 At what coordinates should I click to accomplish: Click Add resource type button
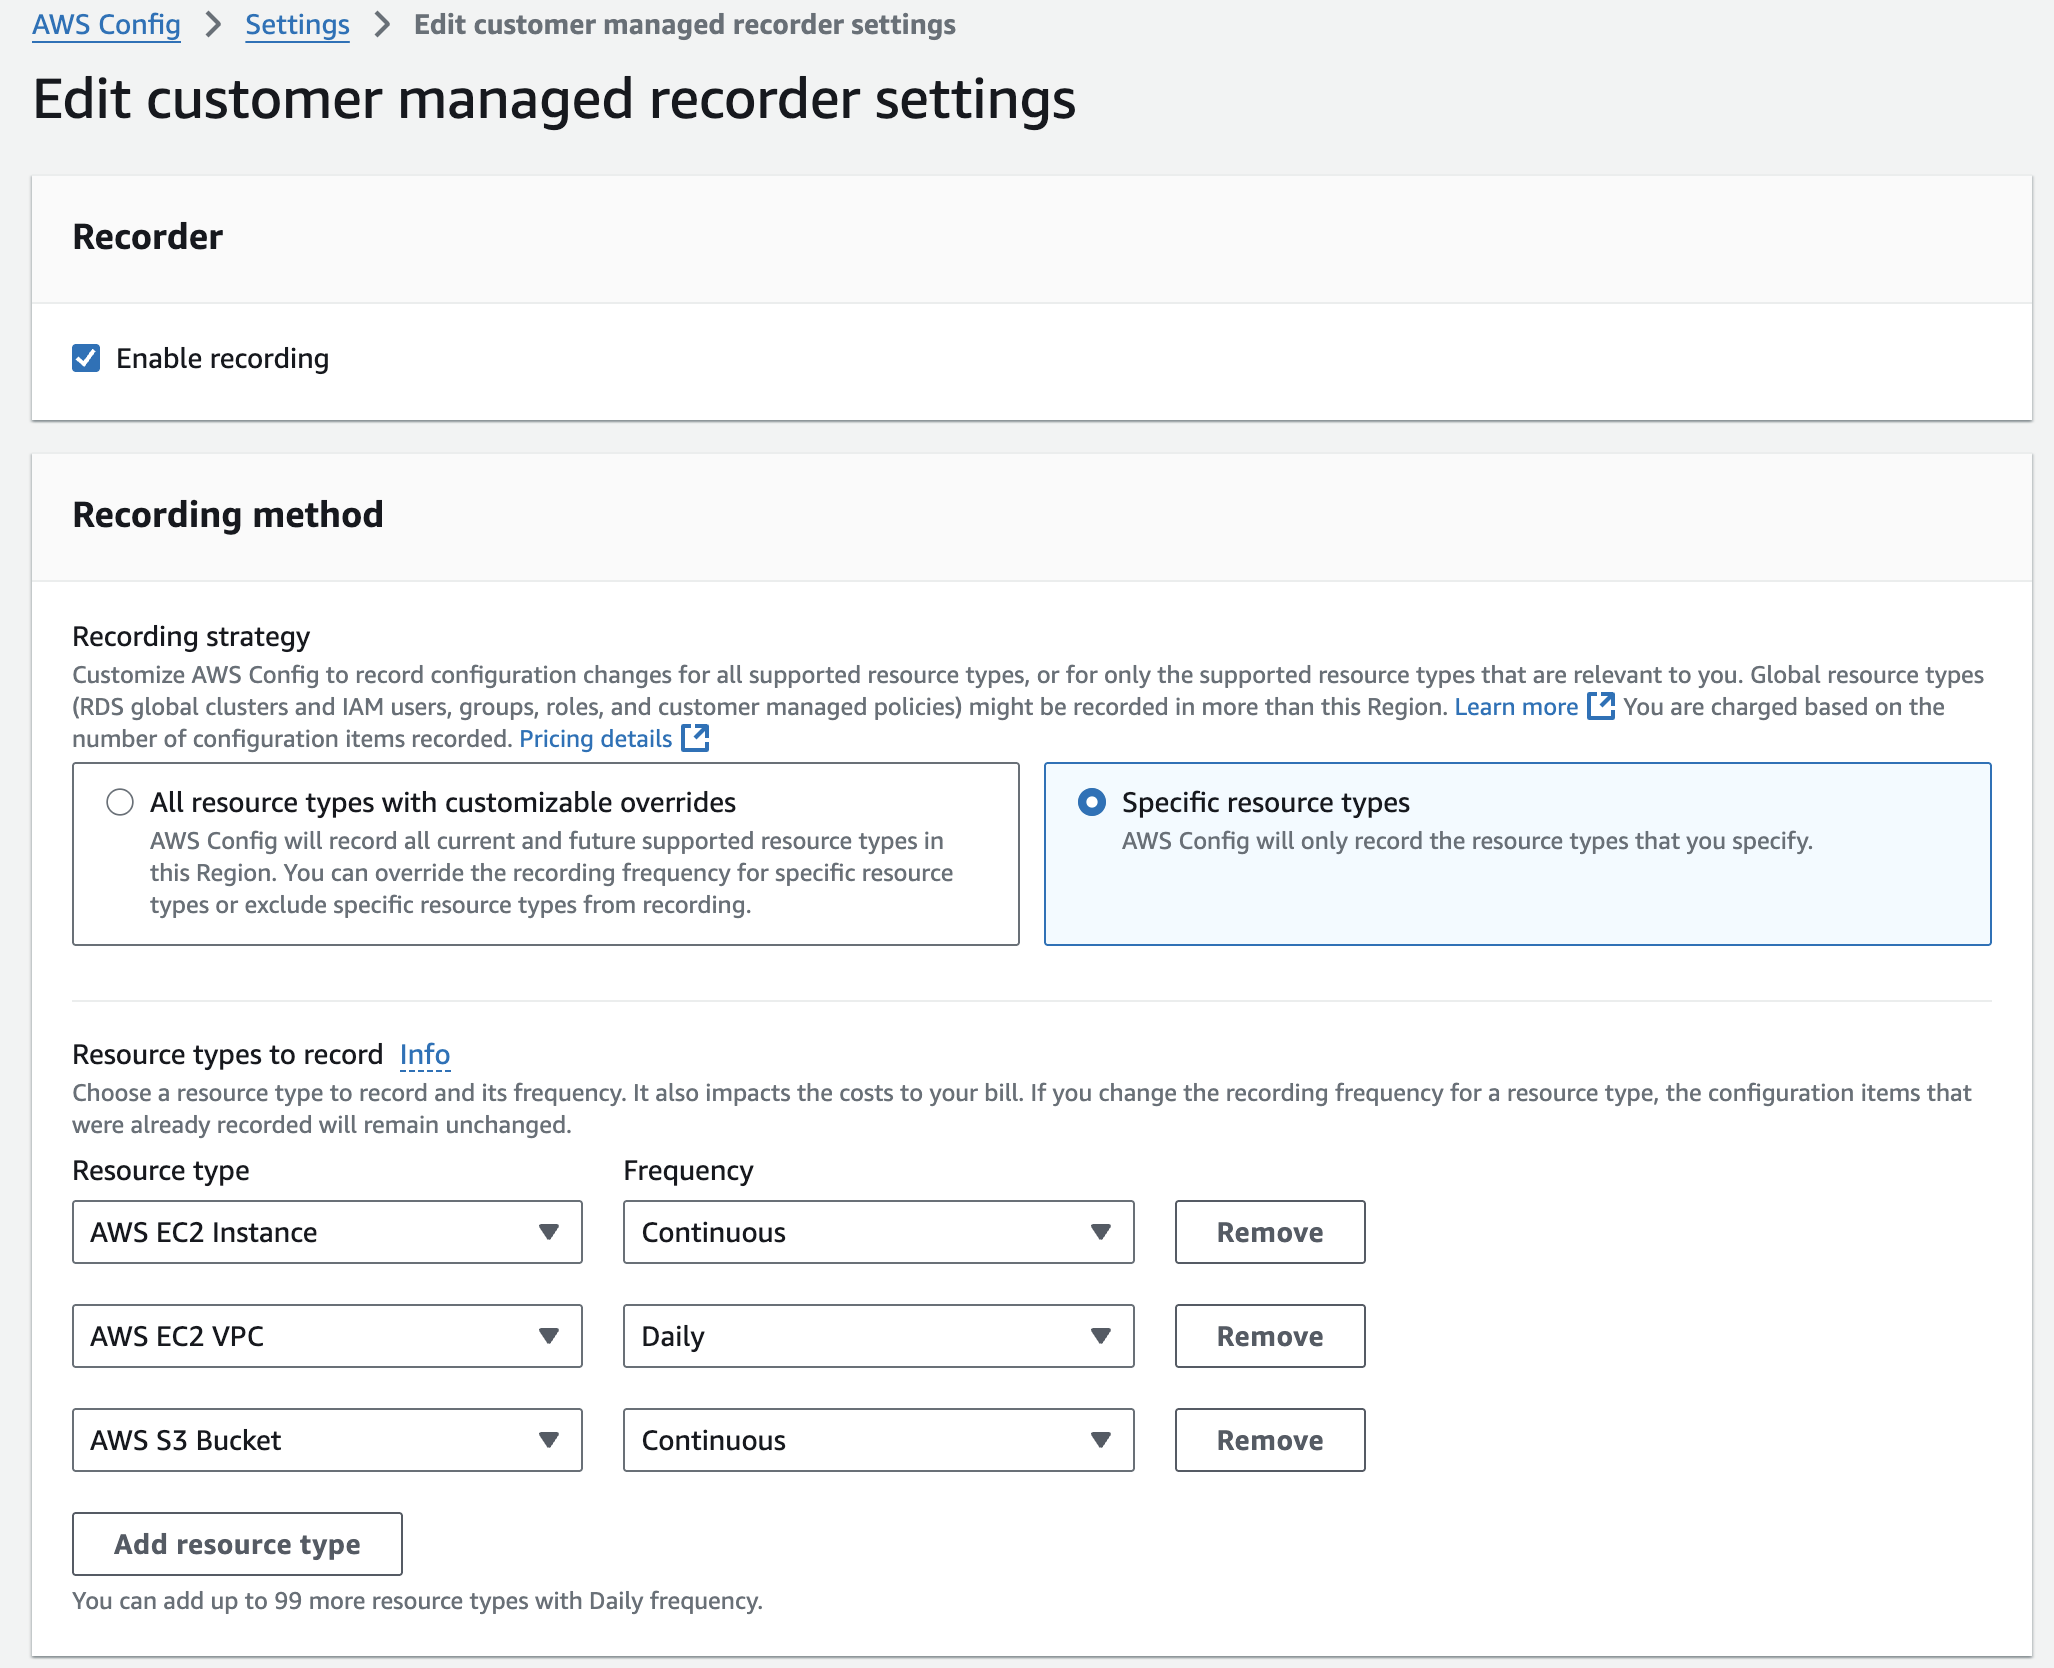237,1544
